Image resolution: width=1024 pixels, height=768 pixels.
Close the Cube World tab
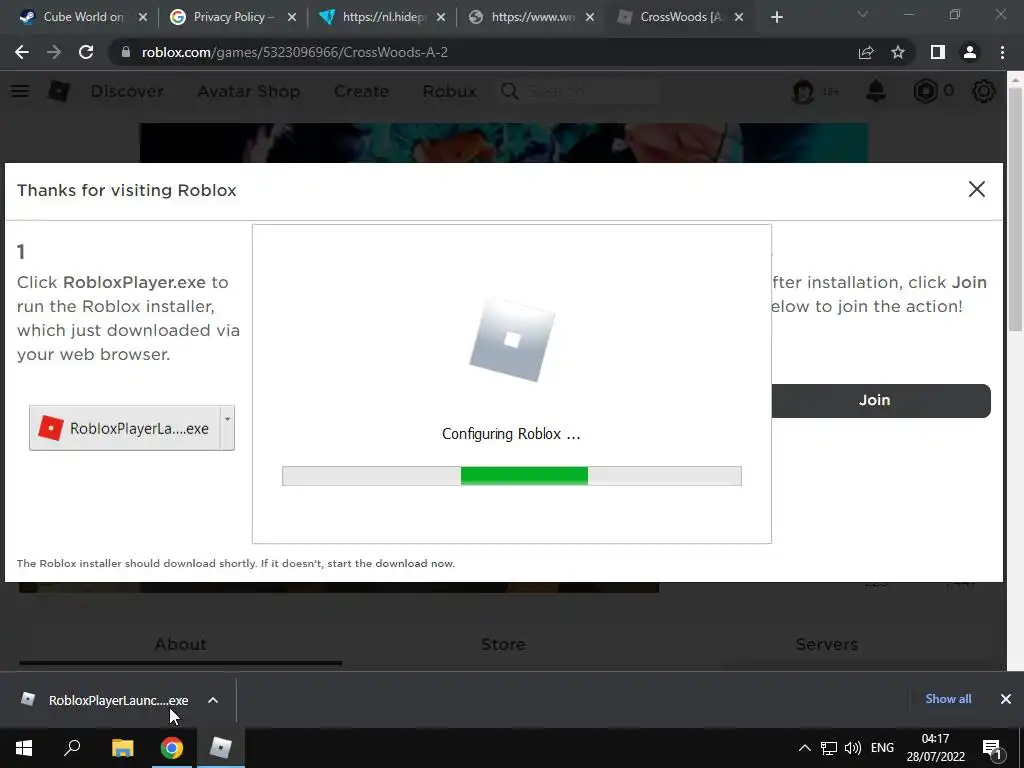point(143,17)
